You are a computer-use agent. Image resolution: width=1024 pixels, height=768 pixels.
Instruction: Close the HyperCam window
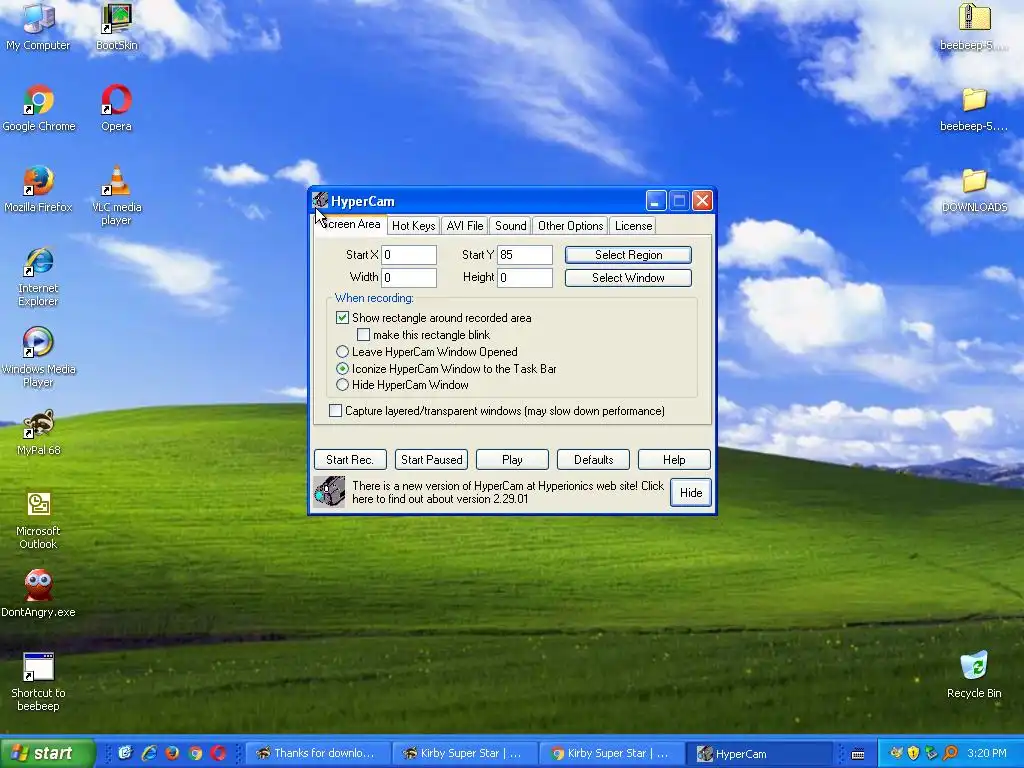(x=702, y=201)
